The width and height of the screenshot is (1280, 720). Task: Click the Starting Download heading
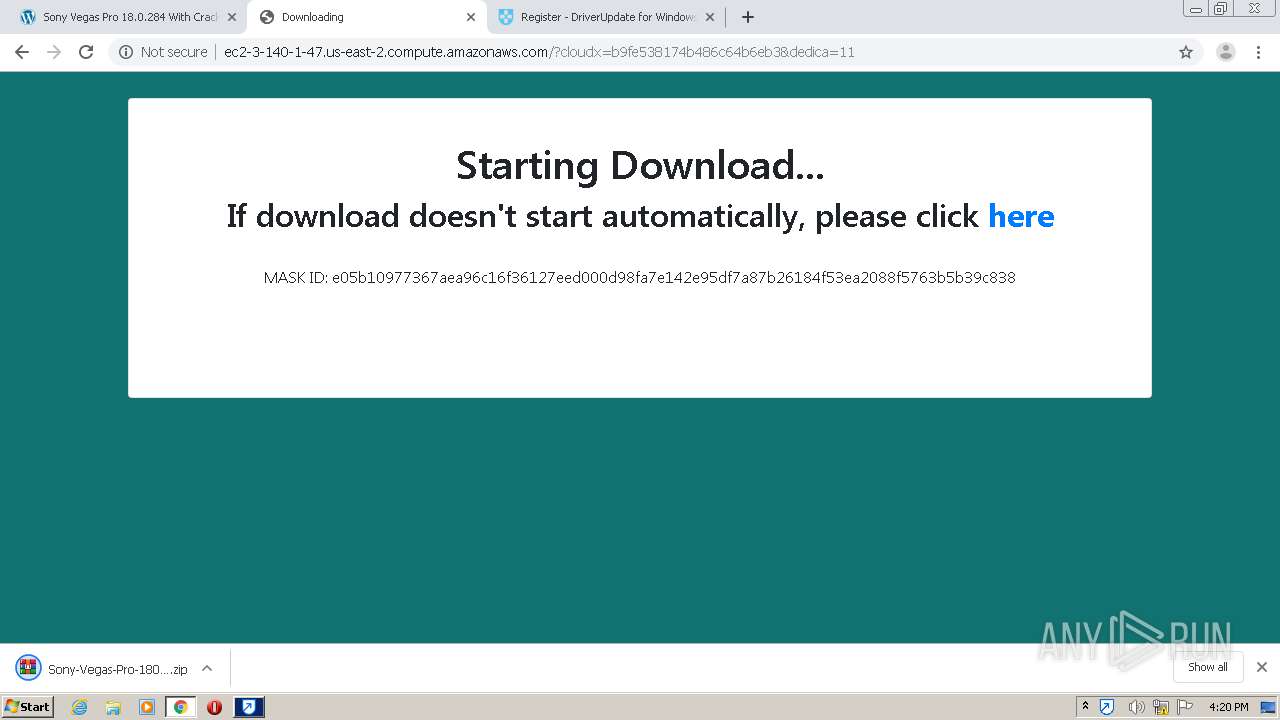[x=640, y=165]
